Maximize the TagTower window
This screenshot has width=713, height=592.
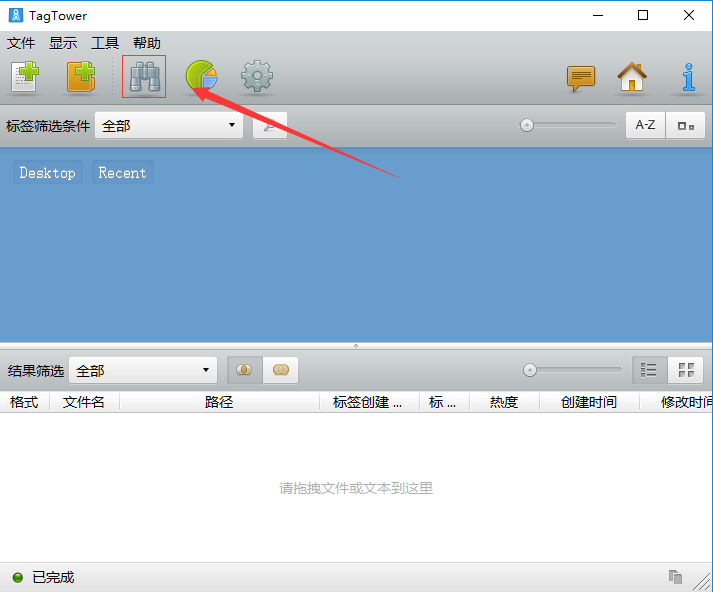click(643, 15)
